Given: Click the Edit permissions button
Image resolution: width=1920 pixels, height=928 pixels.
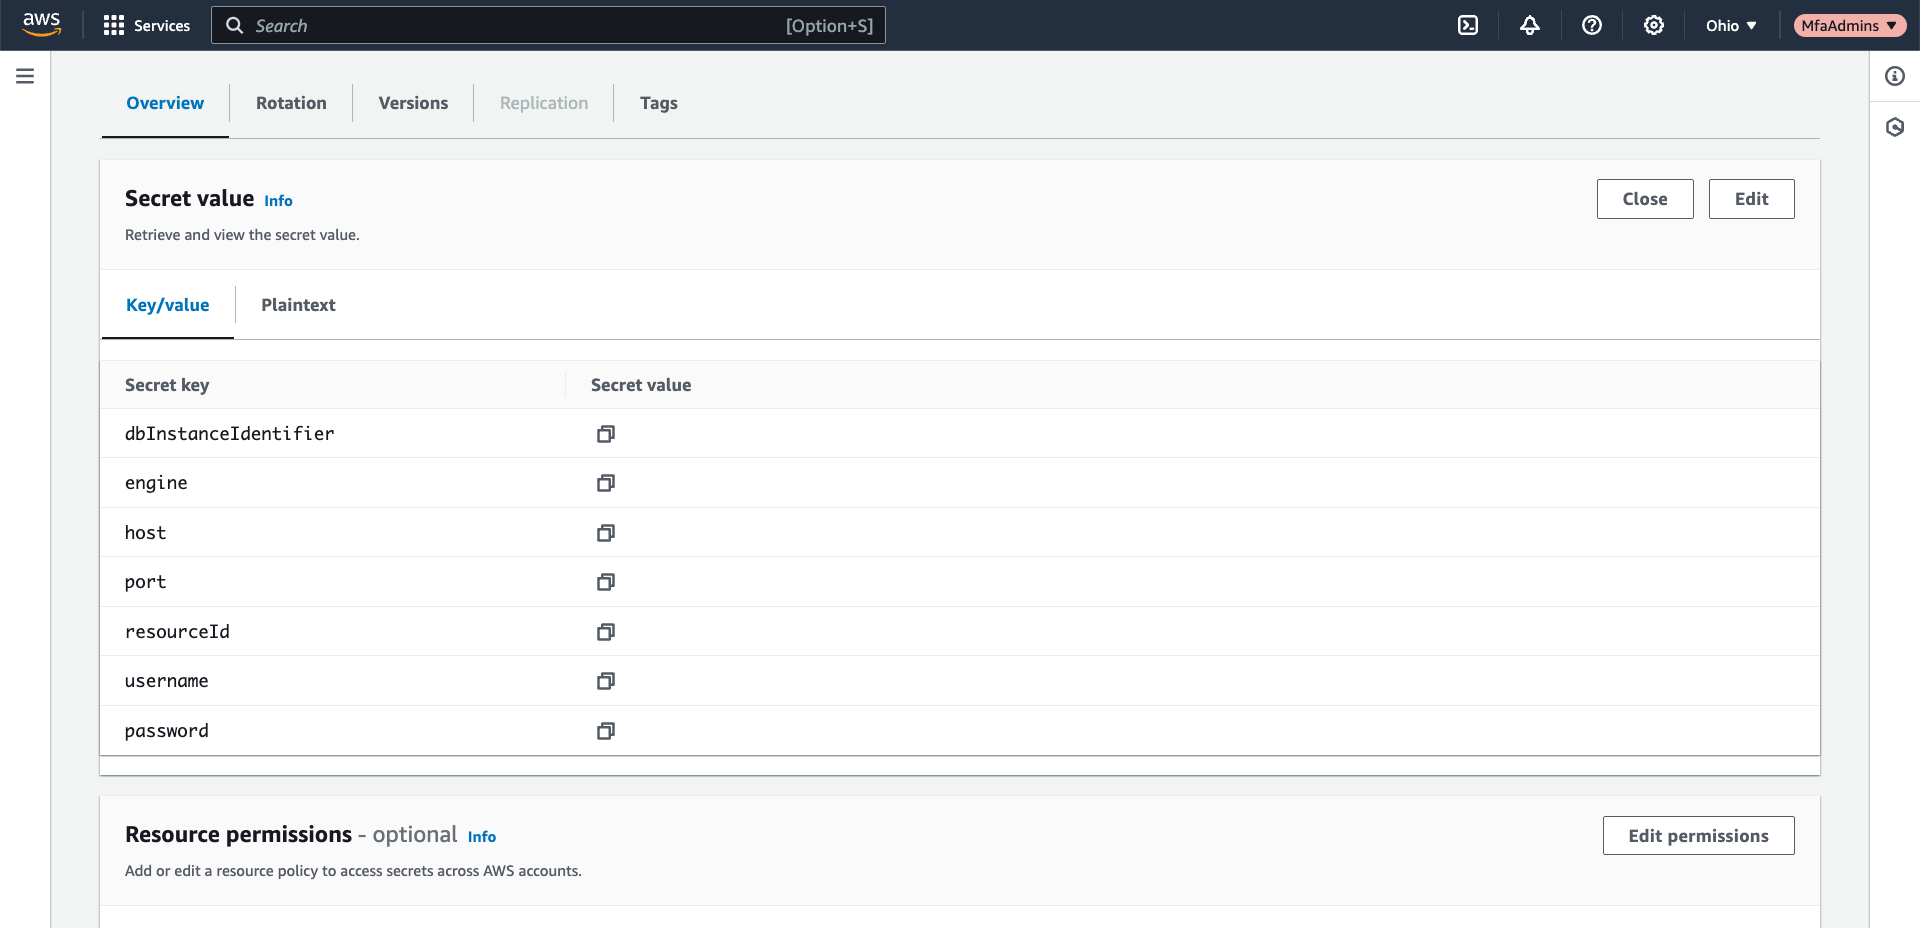Looking at the screenshot, I should [x=1699, y=836].
